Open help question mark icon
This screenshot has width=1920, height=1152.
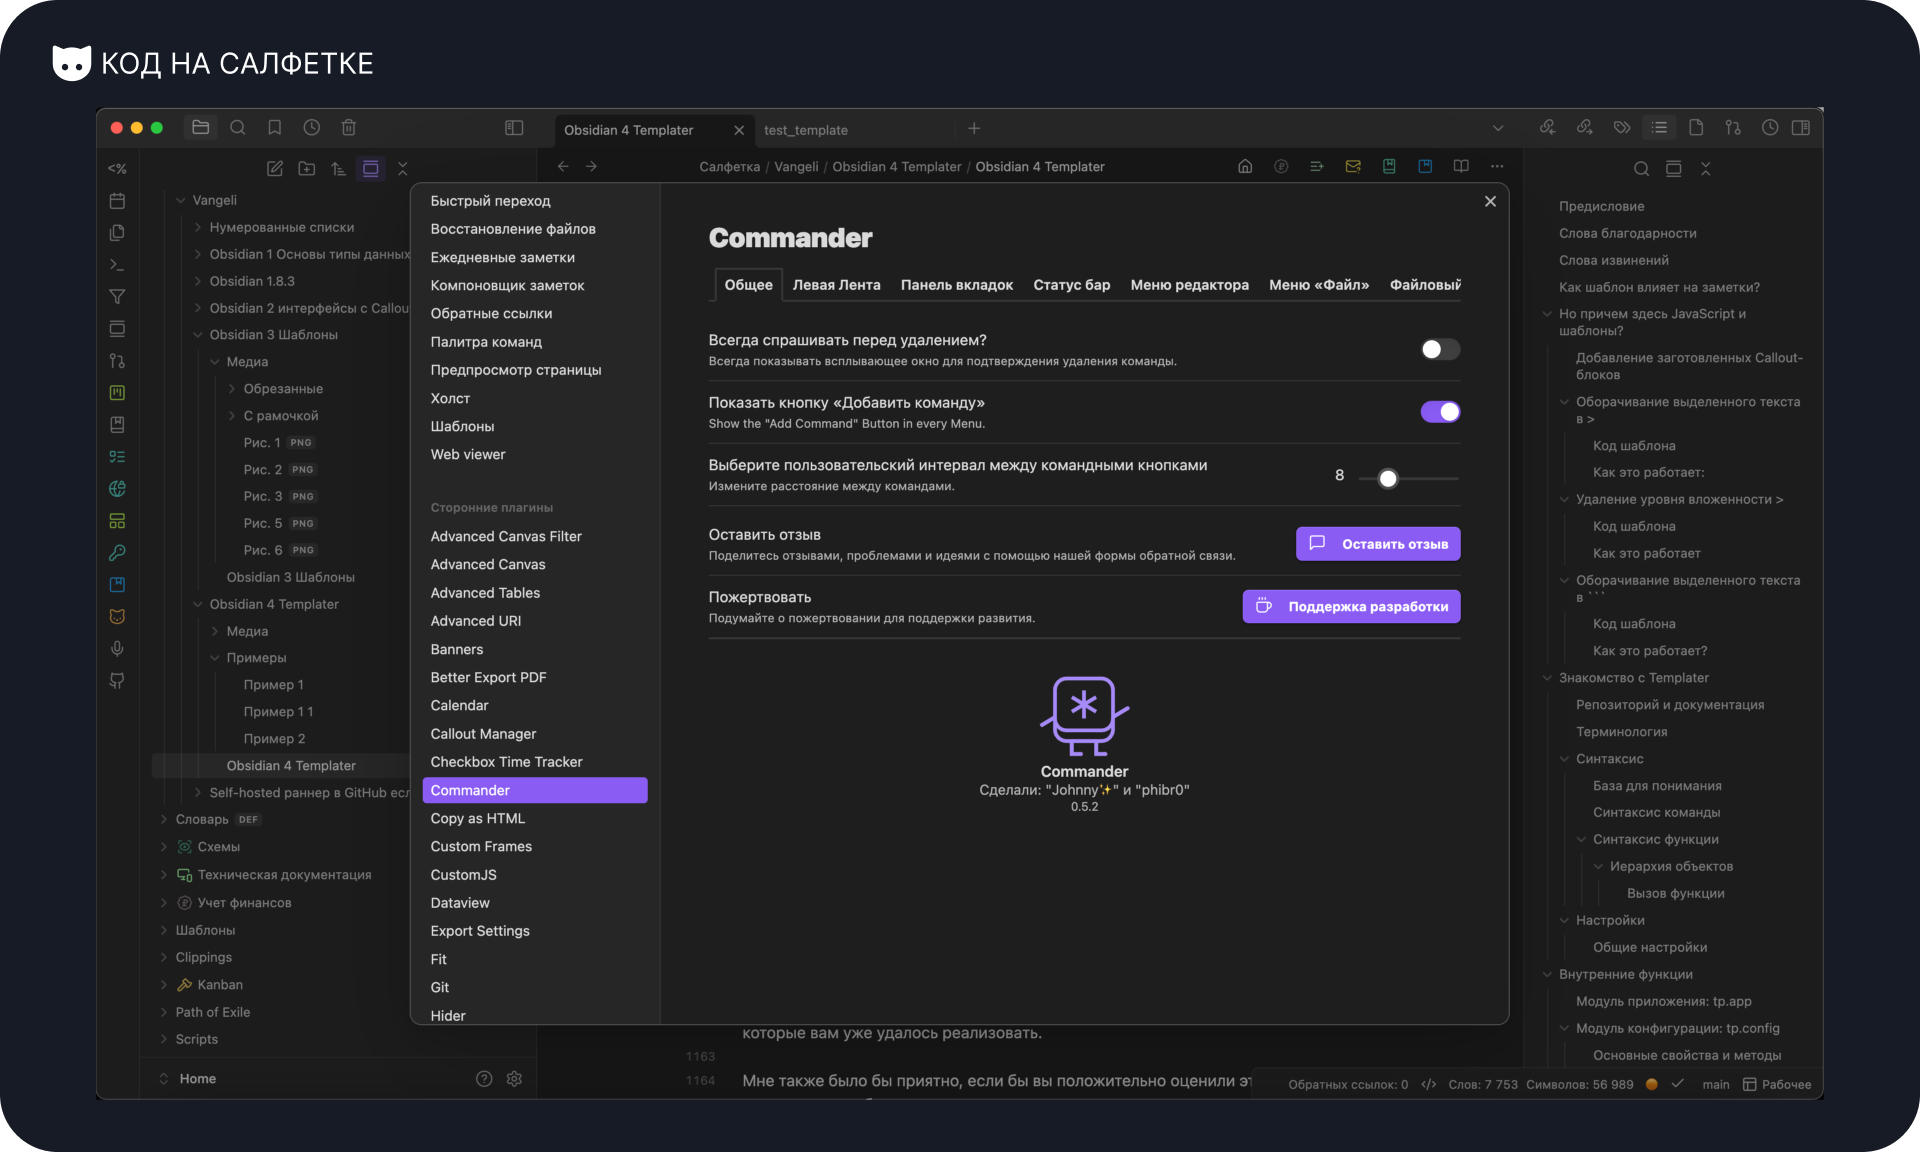click(x=484, y=1079)
